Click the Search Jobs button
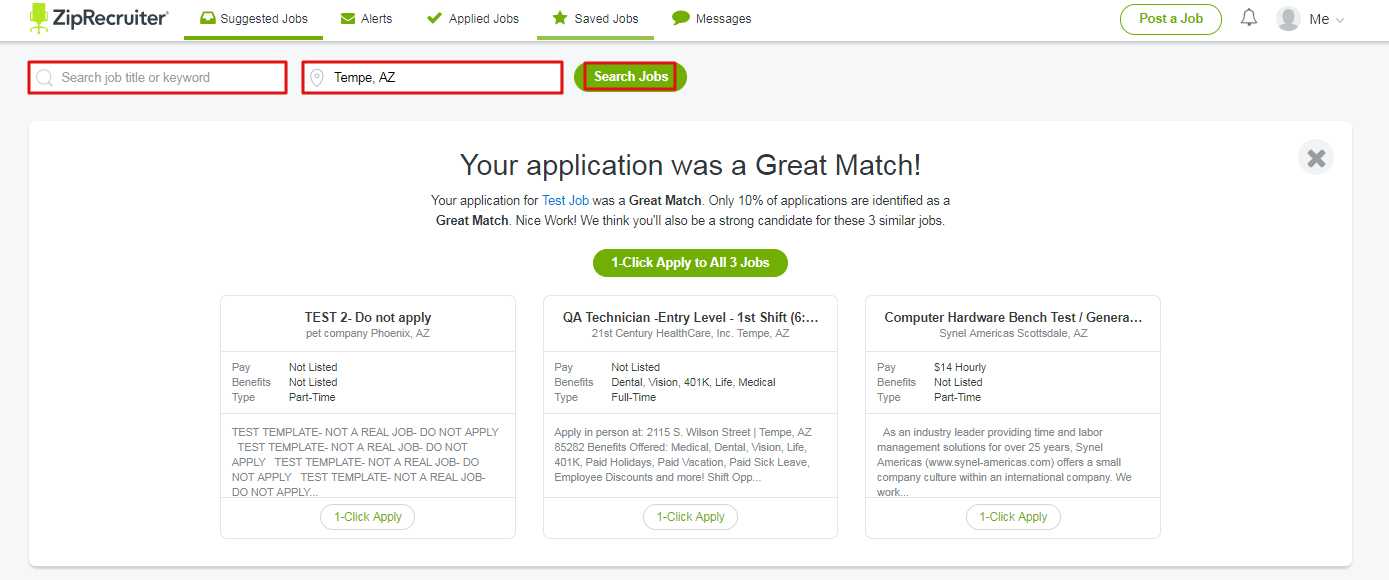 click(x=630, y=77)
